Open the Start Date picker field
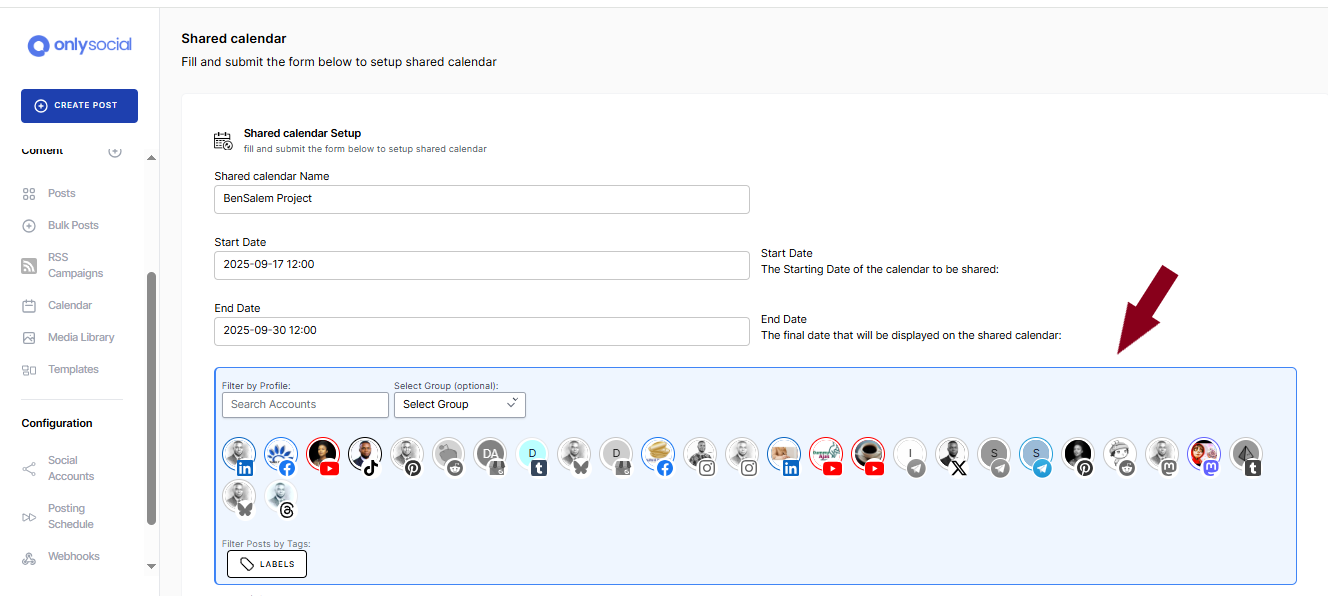The height and width of the screenshot is (596, 1328). click(x=481, y=265)
